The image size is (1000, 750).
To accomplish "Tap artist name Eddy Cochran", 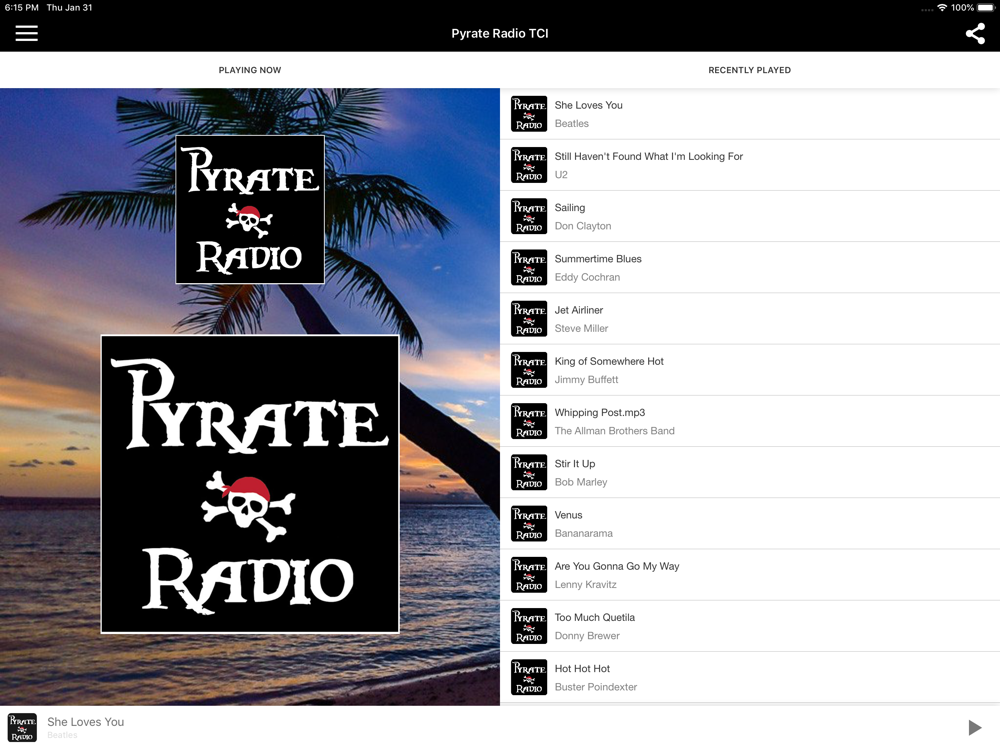I will point(587,277).
